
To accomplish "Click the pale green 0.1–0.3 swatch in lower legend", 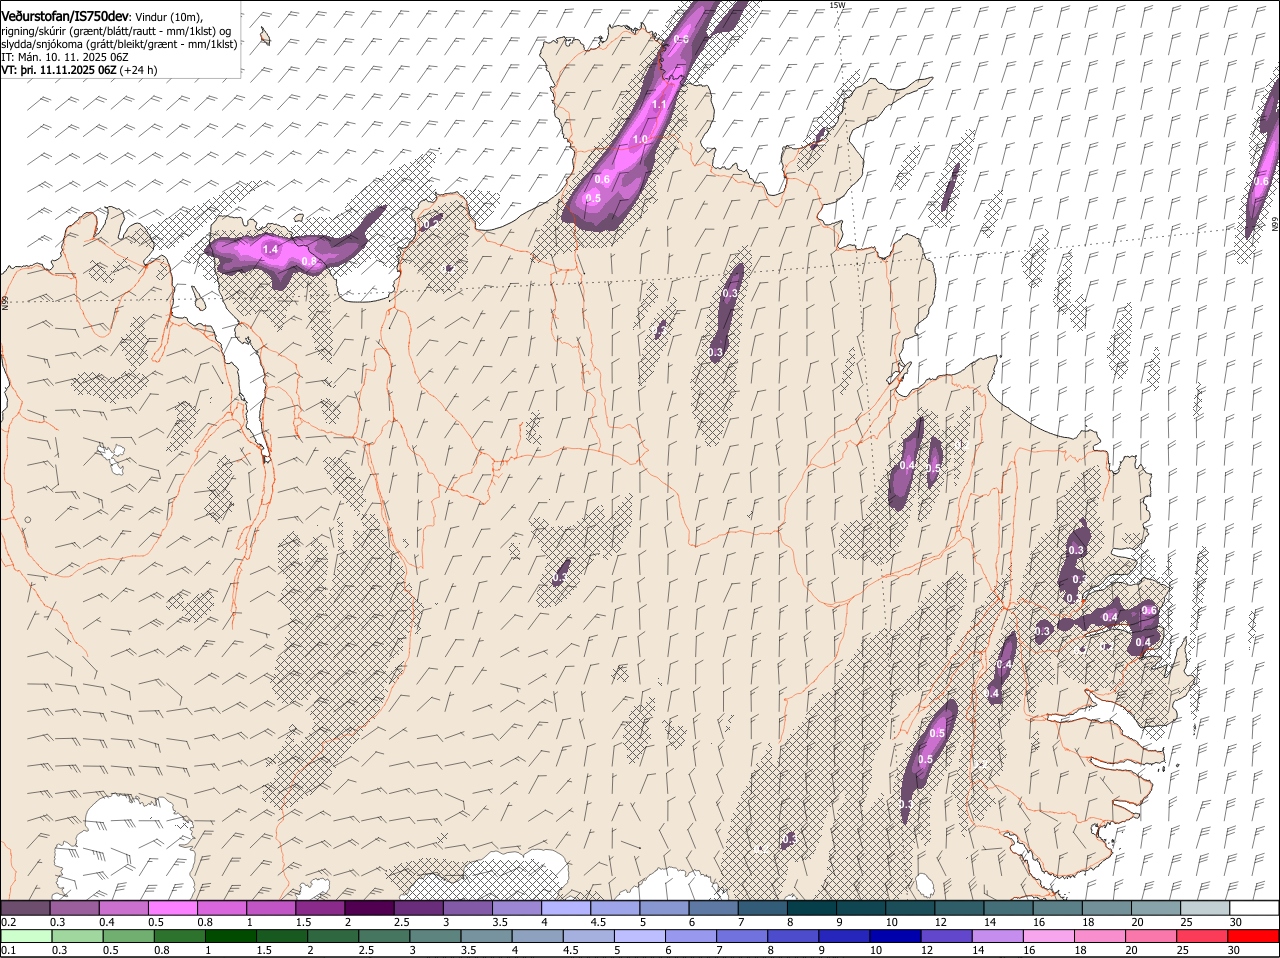I will [25, 937].
